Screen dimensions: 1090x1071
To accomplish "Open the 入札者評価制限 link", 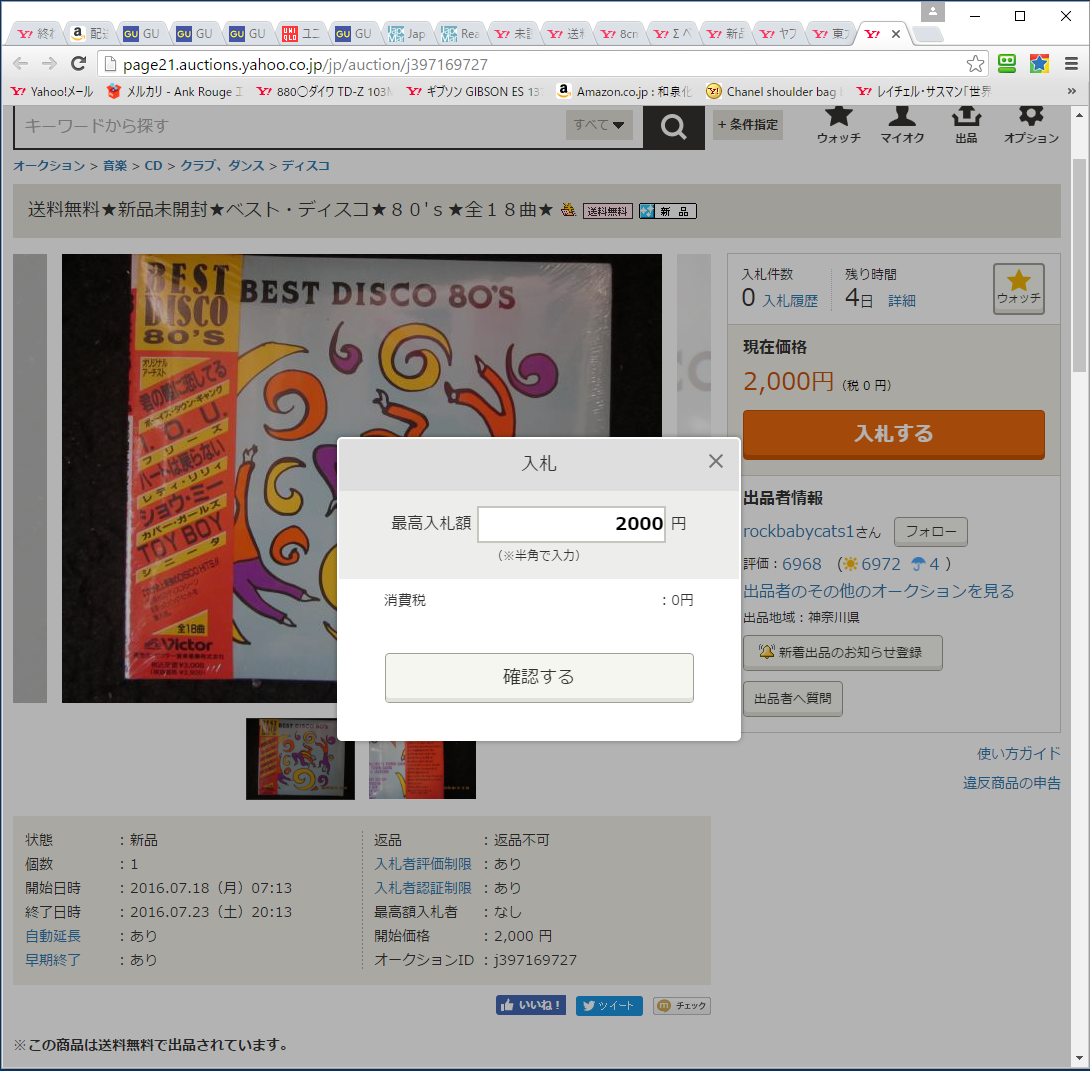I will 423,864.
